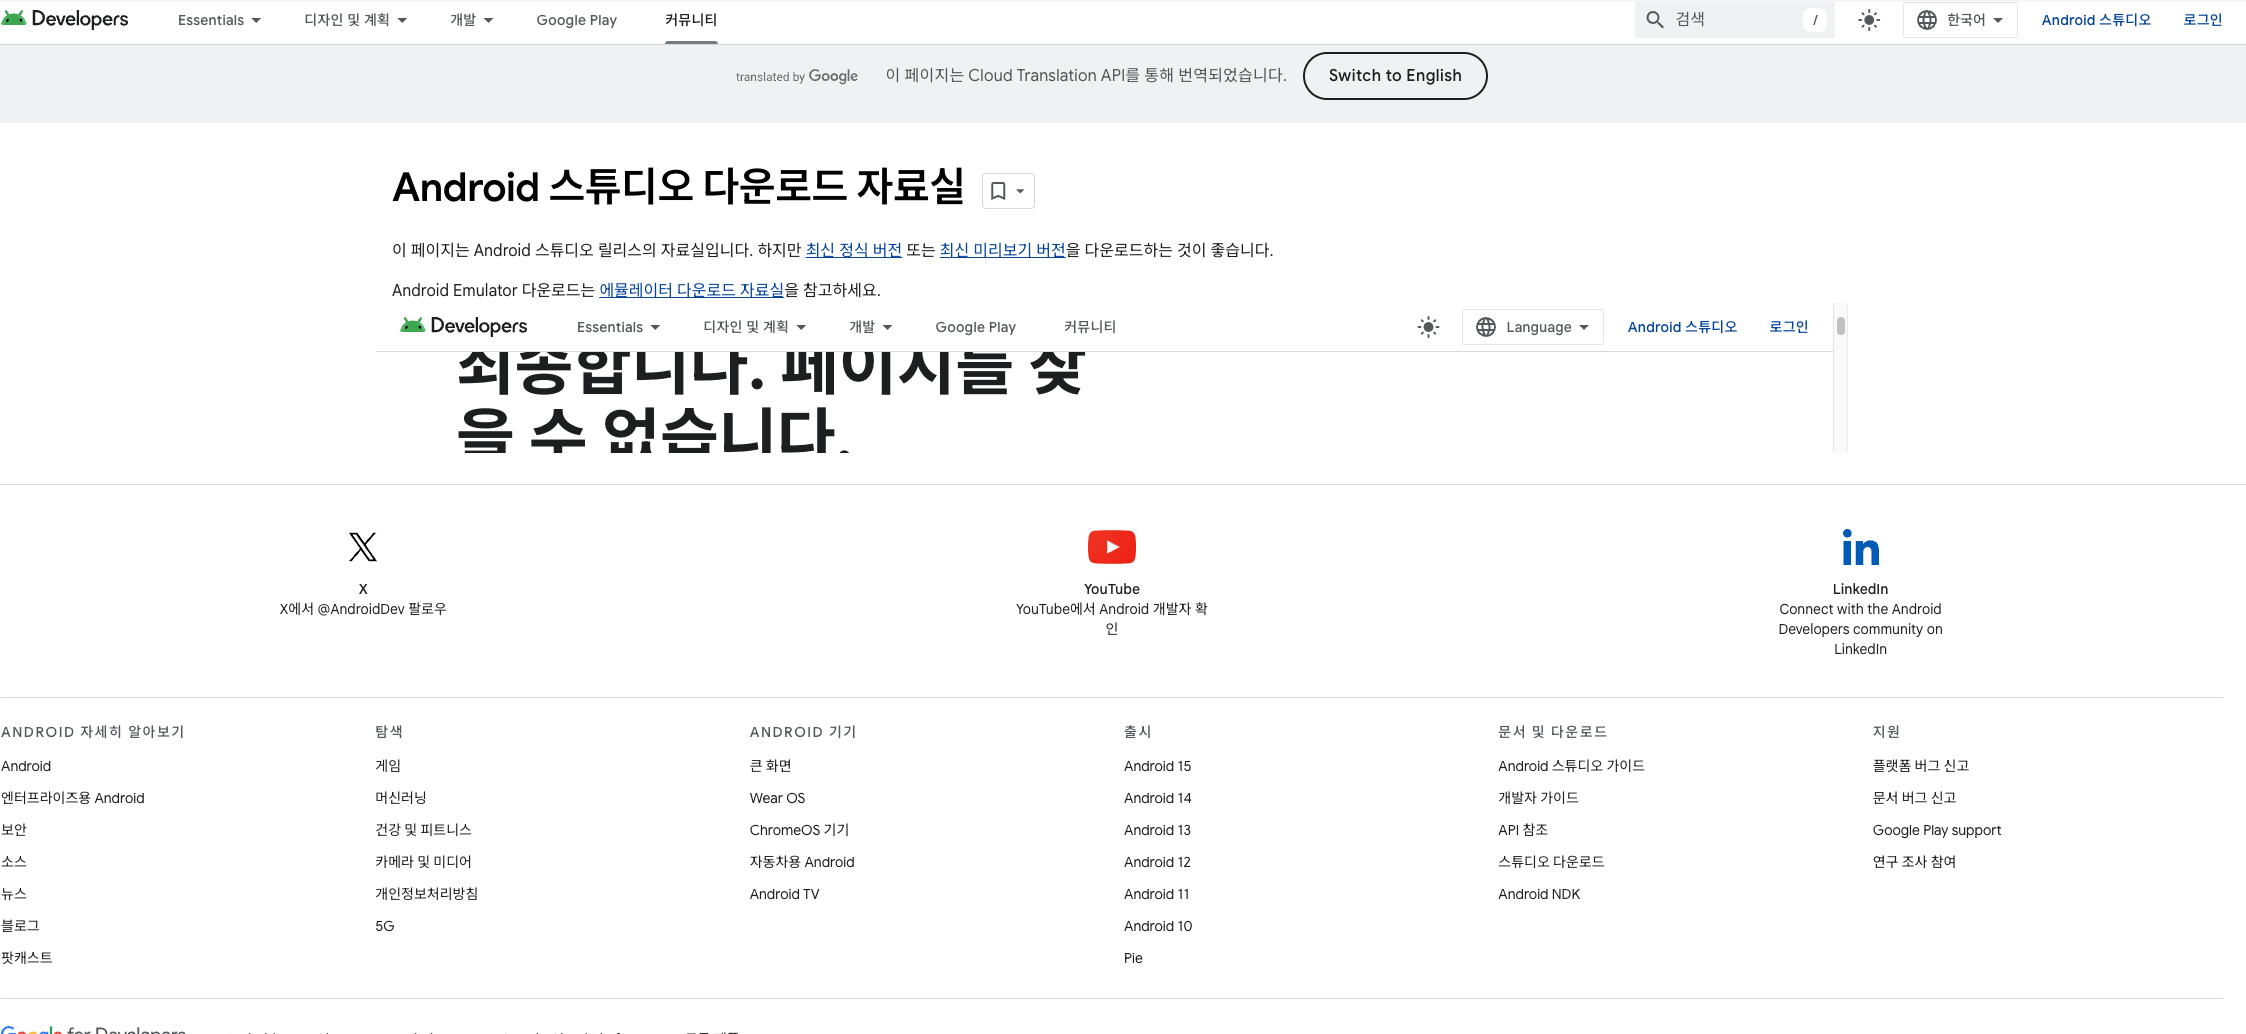Click the YouTube label under the YouTube icon
Screen dimensions: 2246x1034
(1112, 589)
